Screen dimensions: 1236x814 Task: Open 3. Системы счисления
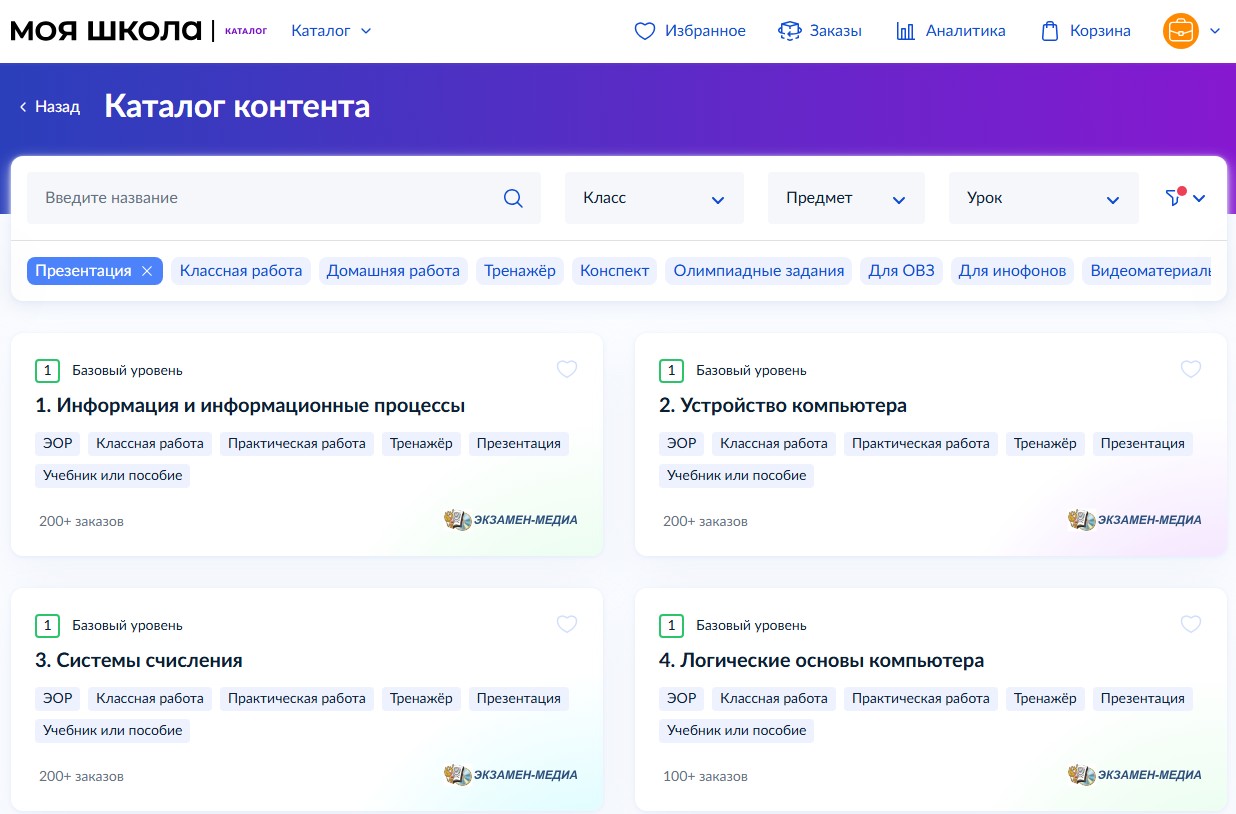(x=139, y=661)
